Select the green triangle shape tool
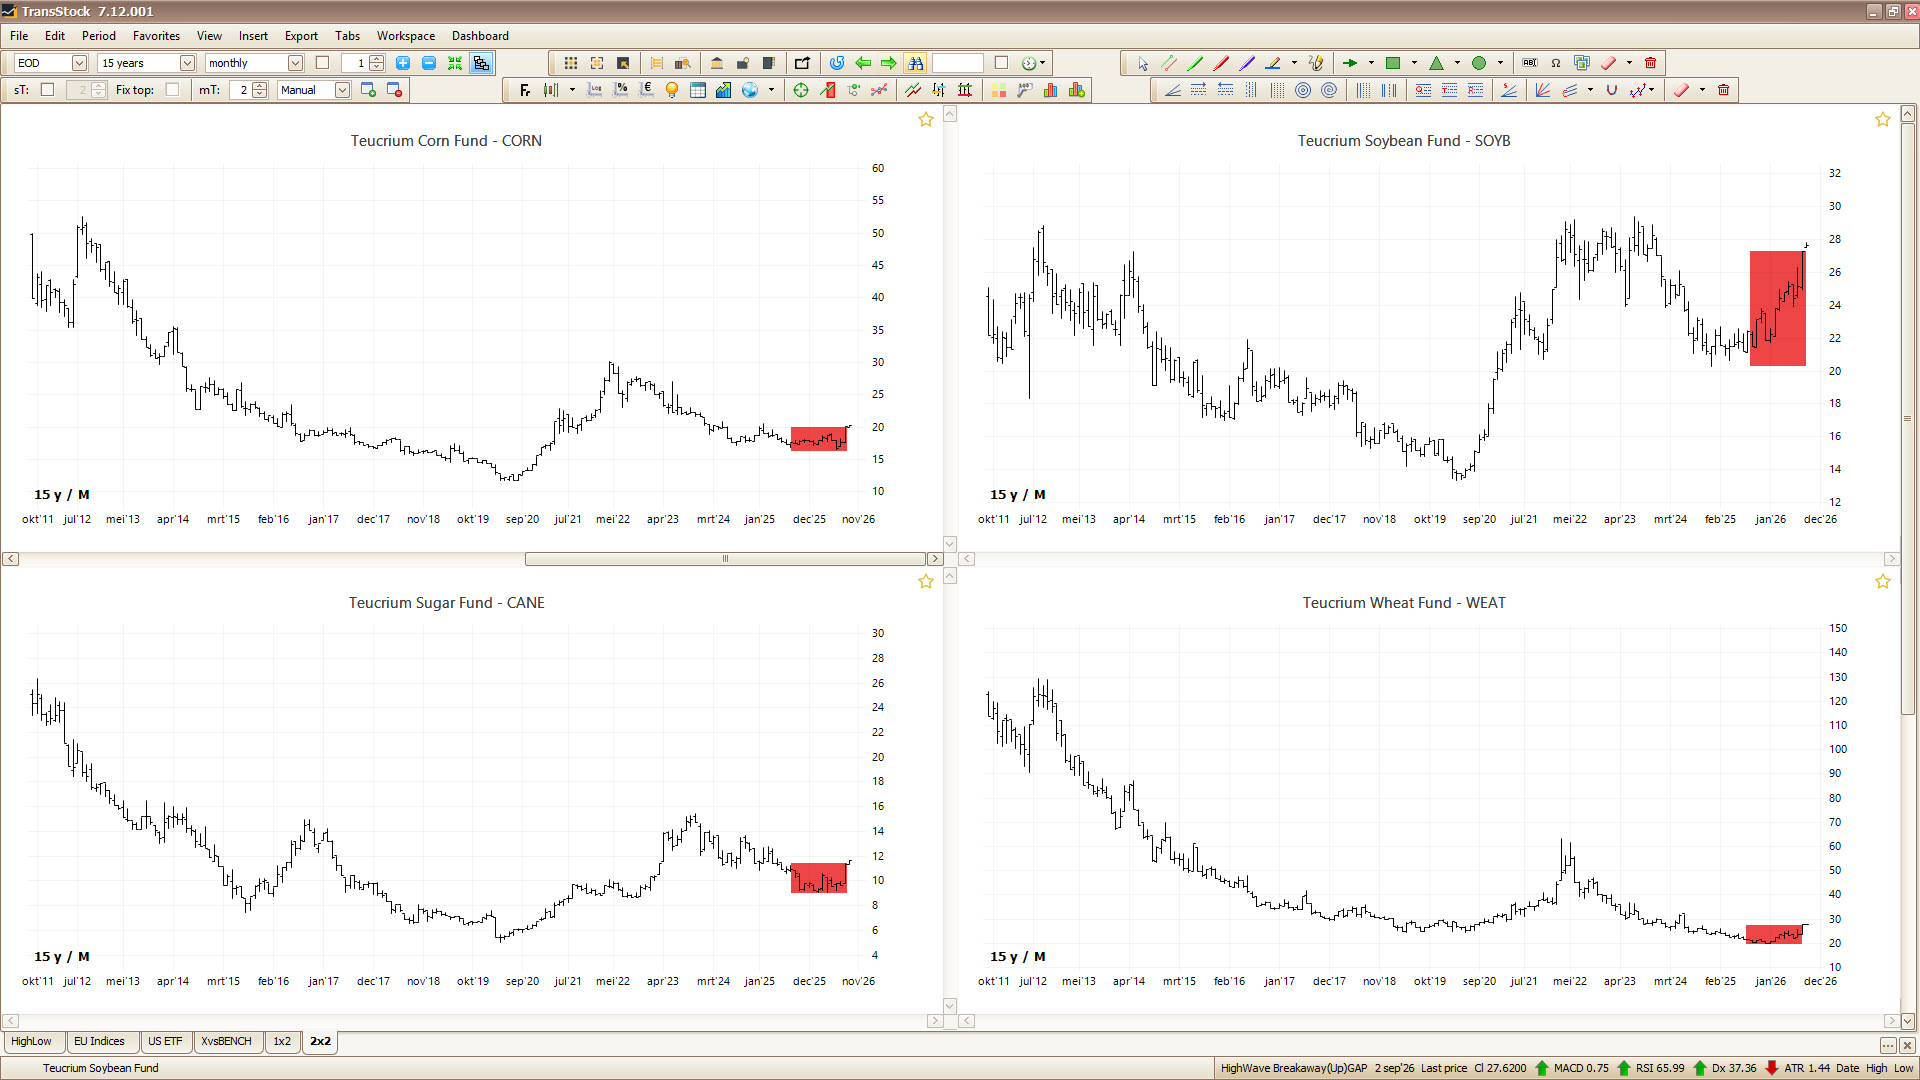The image size is (1920, 1080). click(x=1437, y=63)
